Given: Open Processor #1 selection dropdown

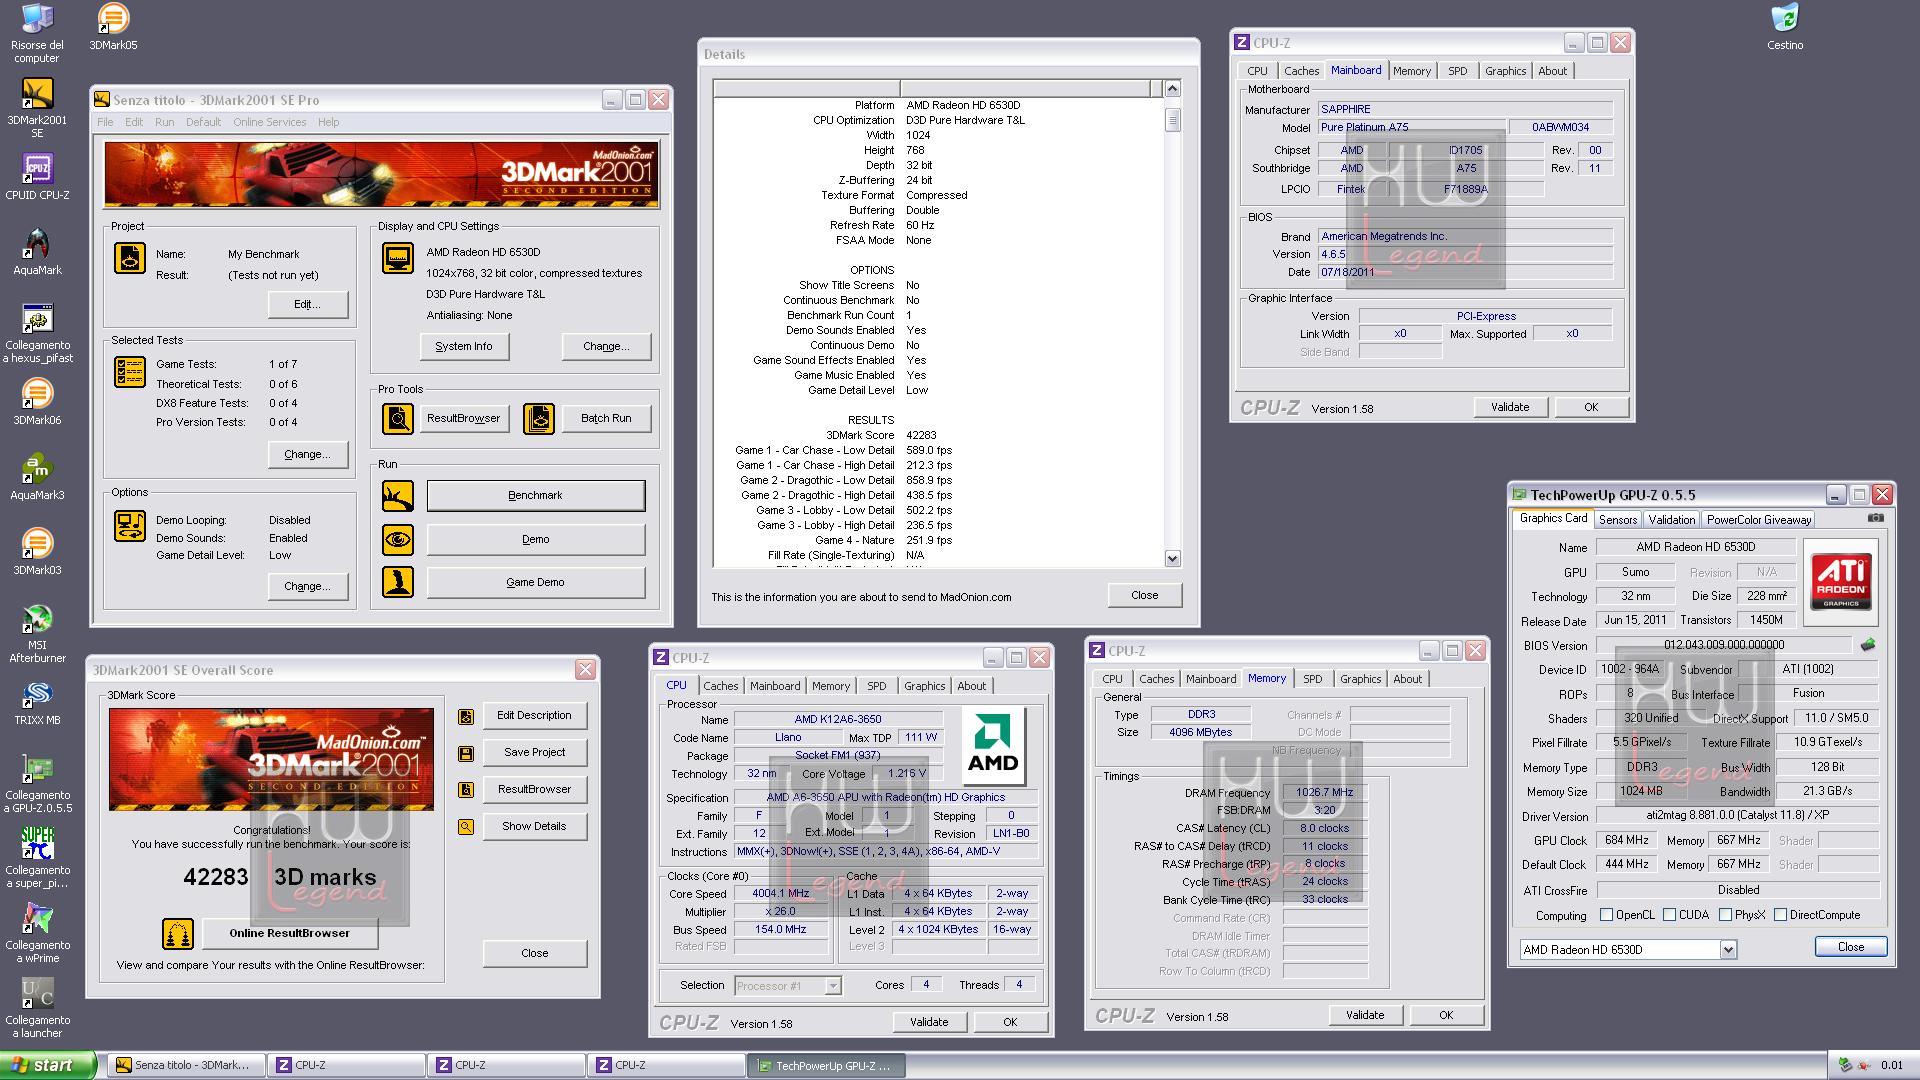Looking at the screenshot, I should point(832,986).
